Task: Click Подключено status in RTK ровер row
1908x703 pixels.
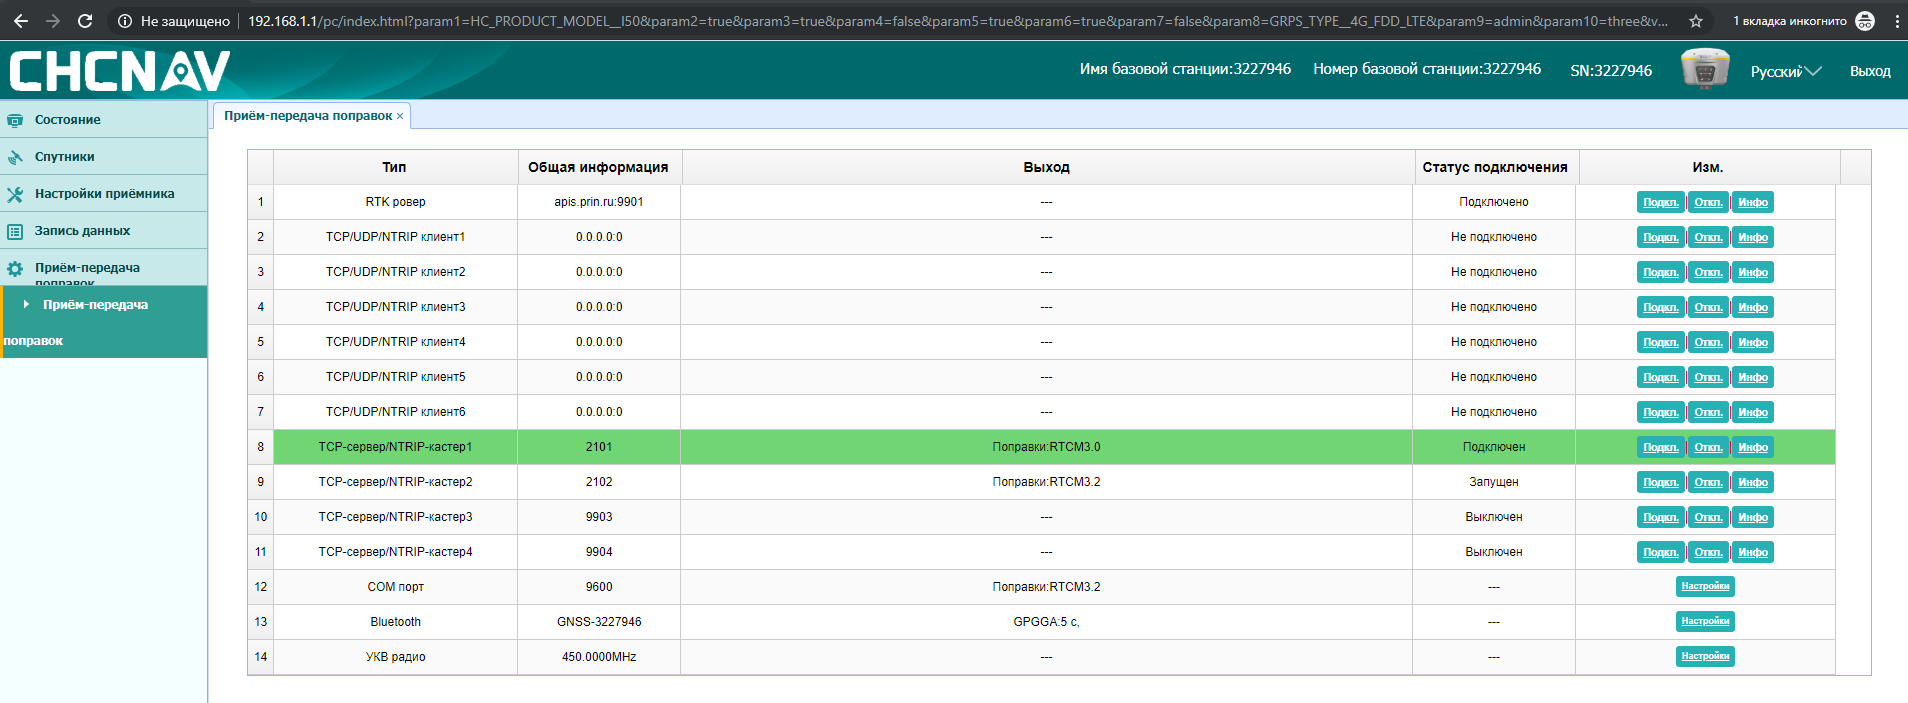Action: (x=1493, y=202)
